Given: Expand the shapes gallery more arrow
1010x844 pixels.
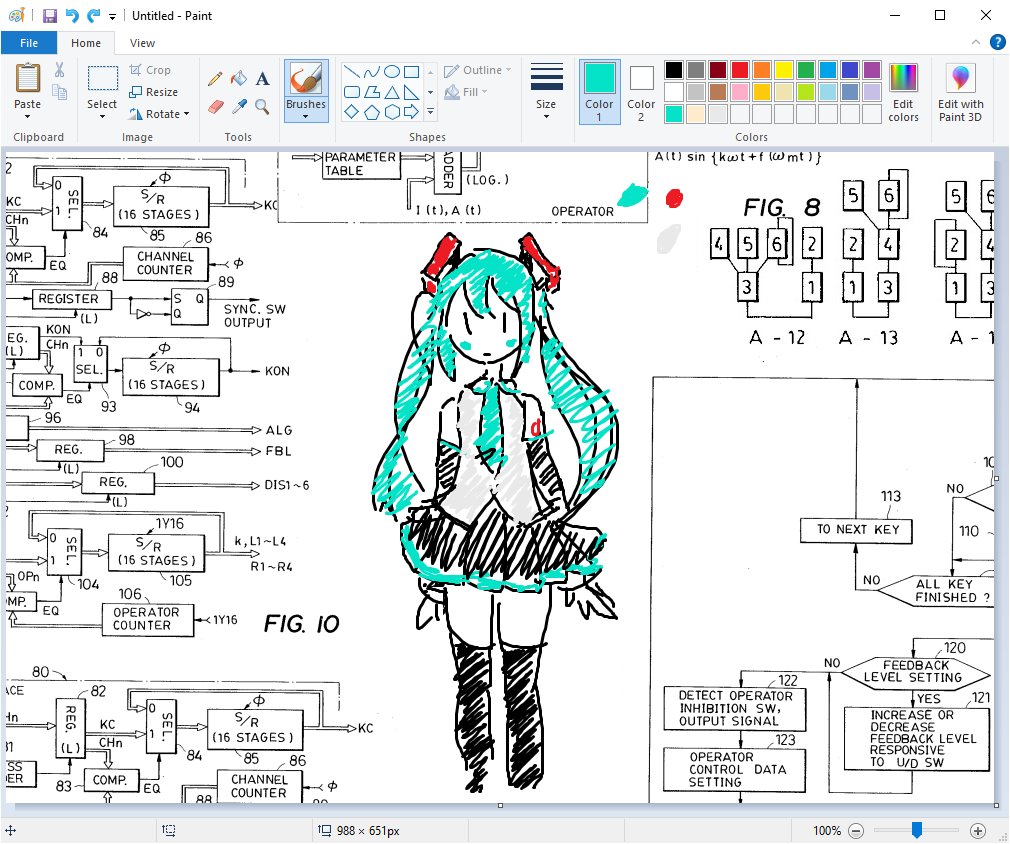Looking at the screenshot, I should 431,112.
